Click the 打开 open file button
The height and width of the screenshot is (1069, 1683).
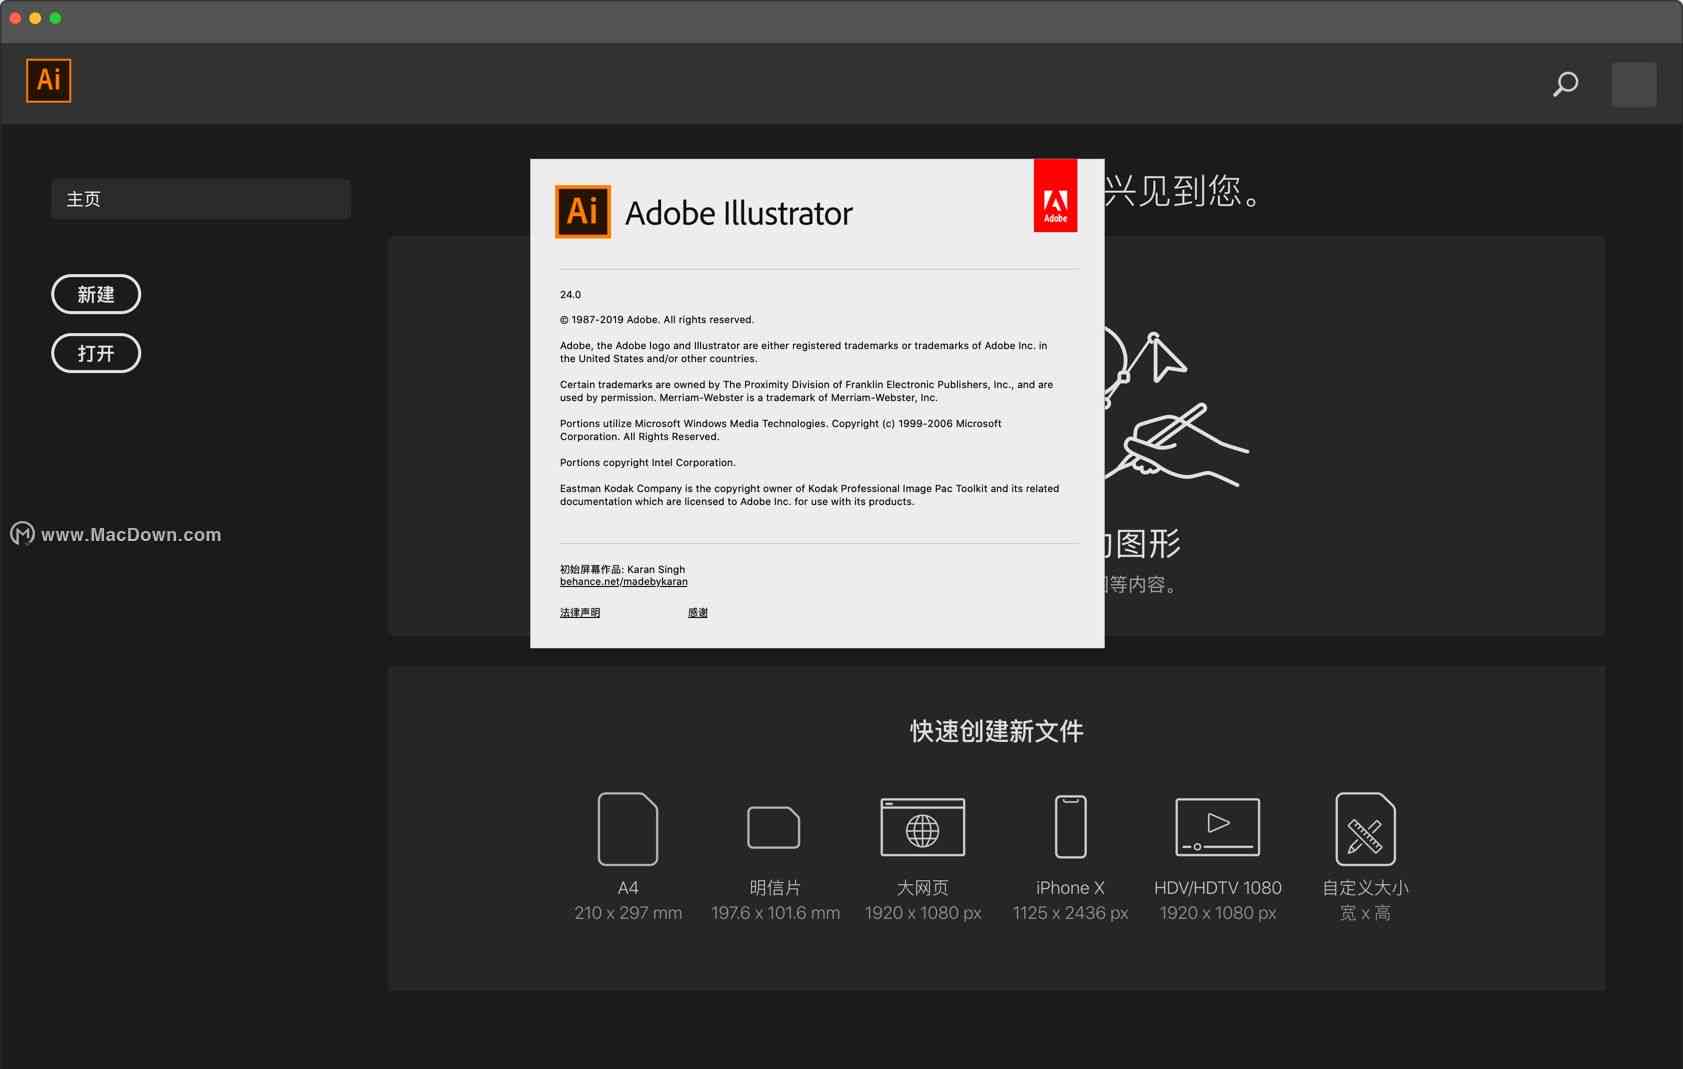click(96, 353)
